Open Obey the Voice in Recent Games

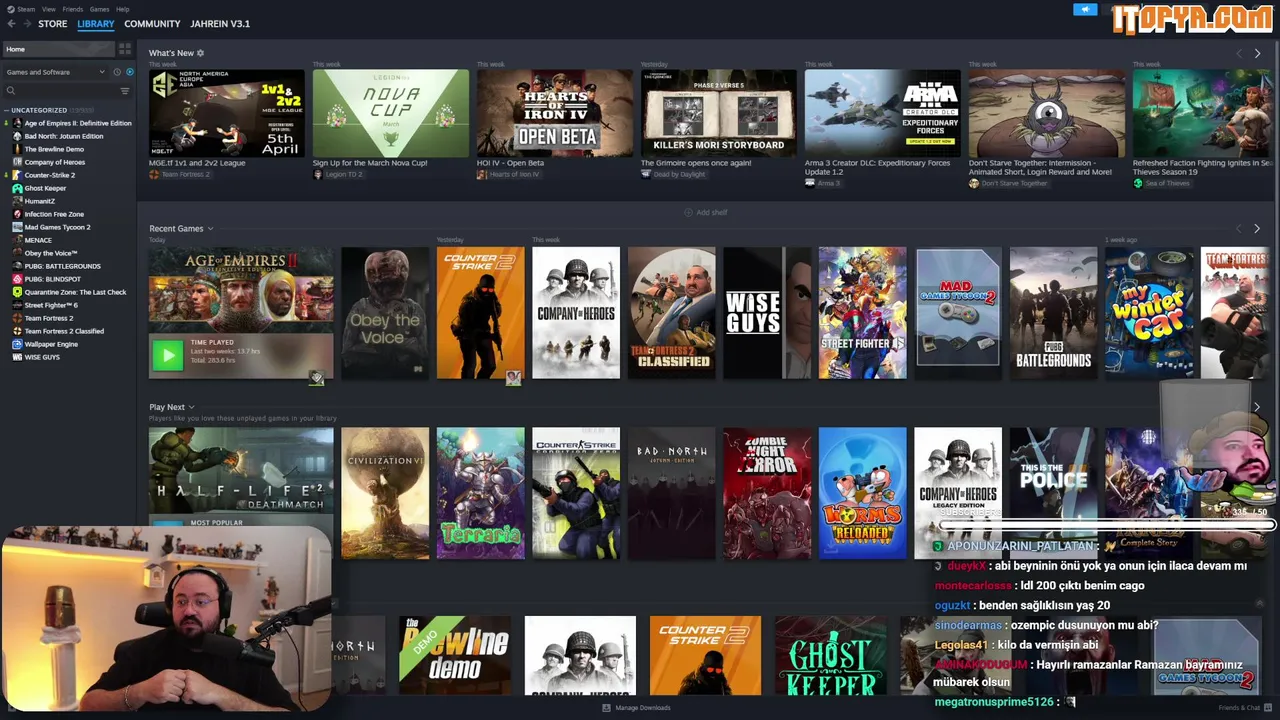385,313
